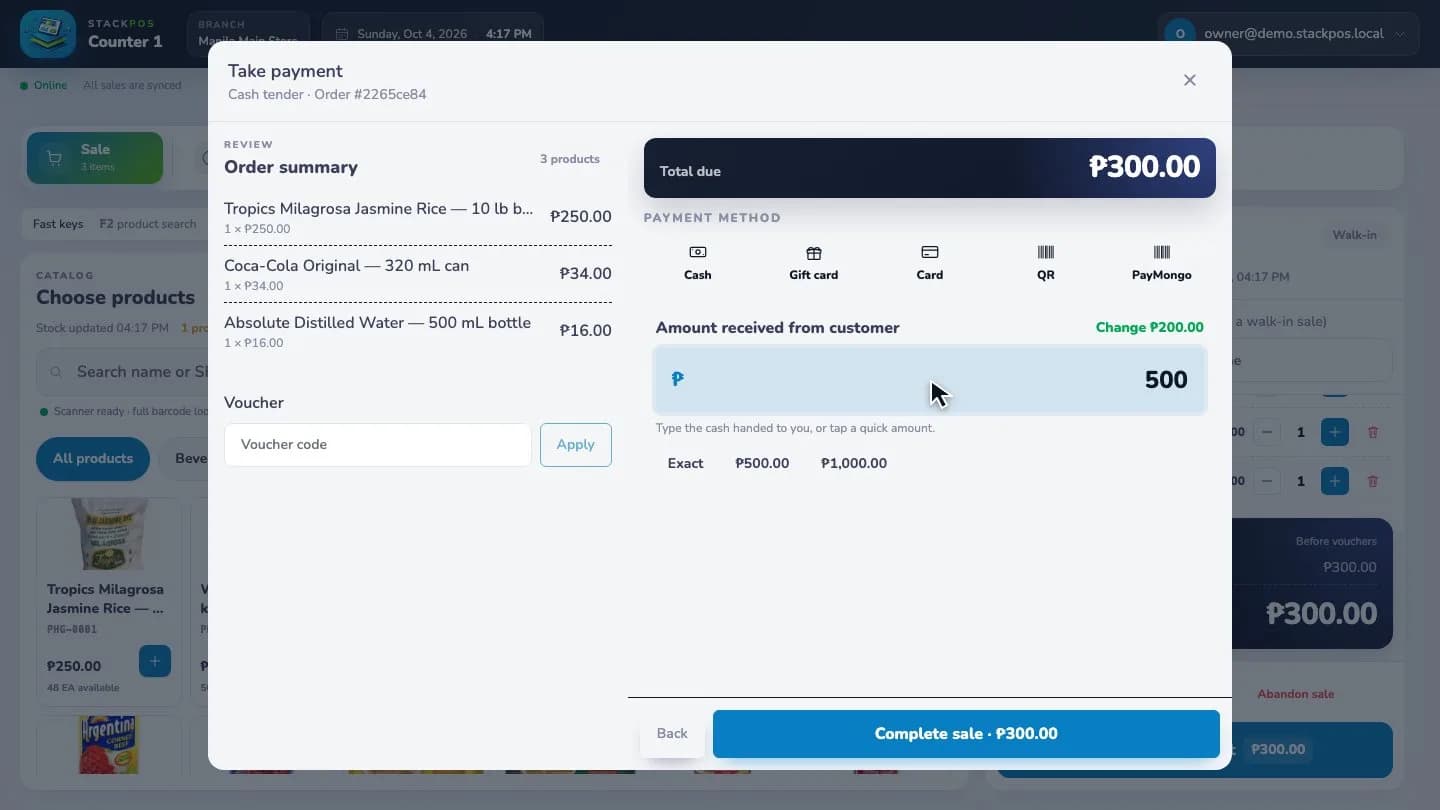Select All products category filter
This screenshot has height=810, width=1440.
click(93, 459)
